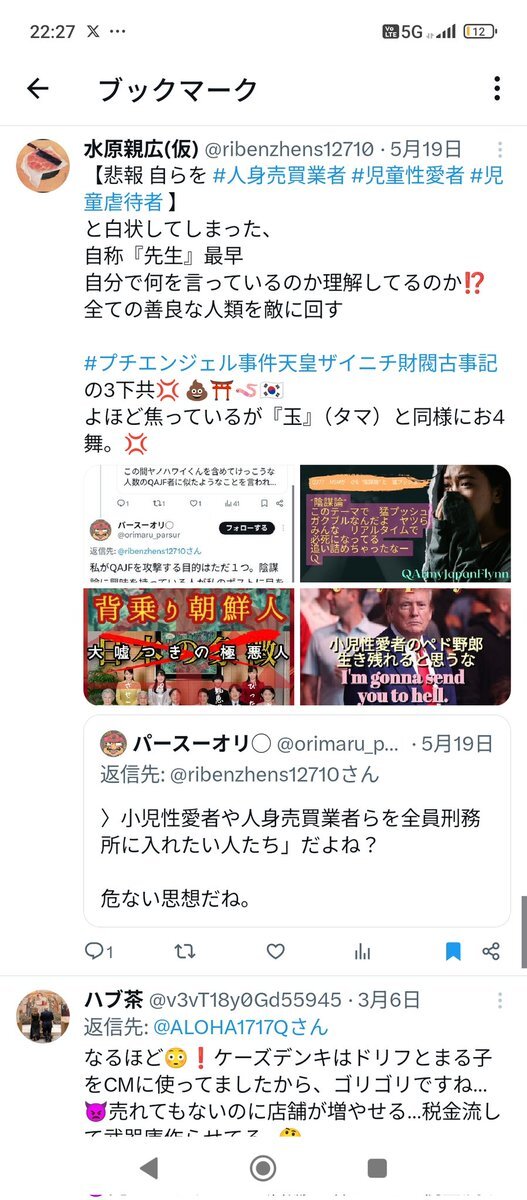527x1200 pixels.
Task: Remove bookmark with the blue bookmark icon
Action: click(453, 951)
